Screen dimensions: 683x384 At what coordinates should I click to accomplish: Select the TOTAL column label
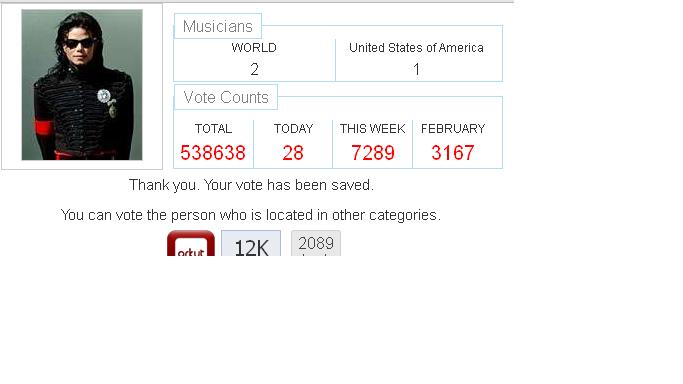pos(213,128)
